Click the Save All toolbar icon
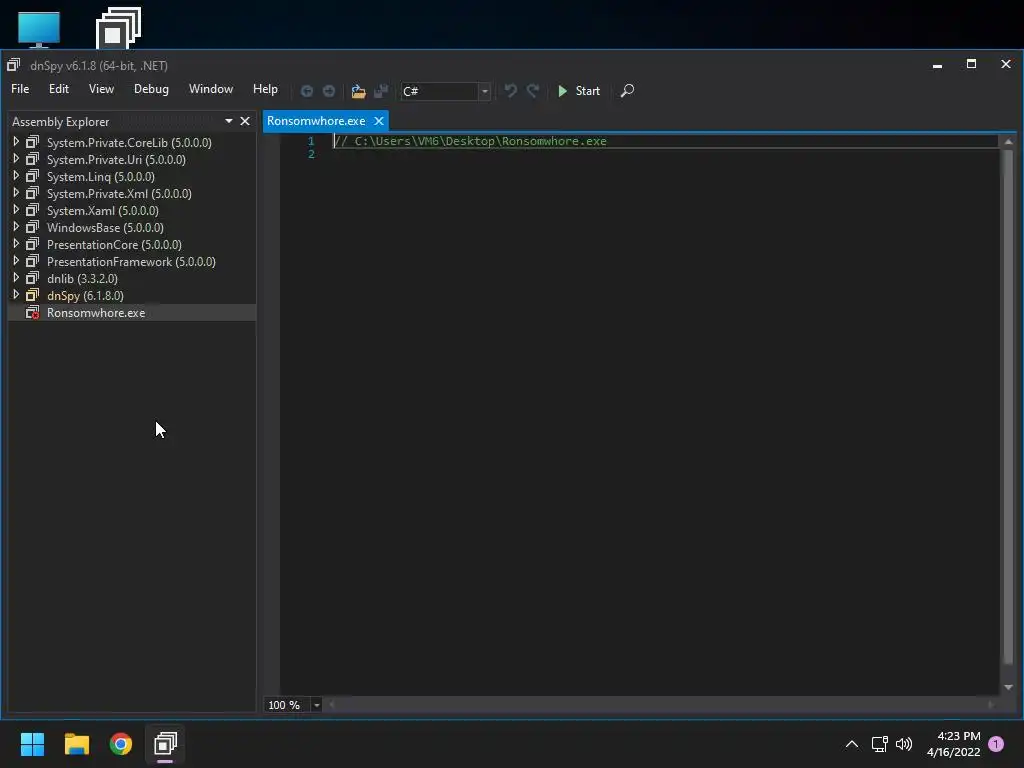Image resolution: width=1024 pixels, height=768 pixels. click(381, 91)
